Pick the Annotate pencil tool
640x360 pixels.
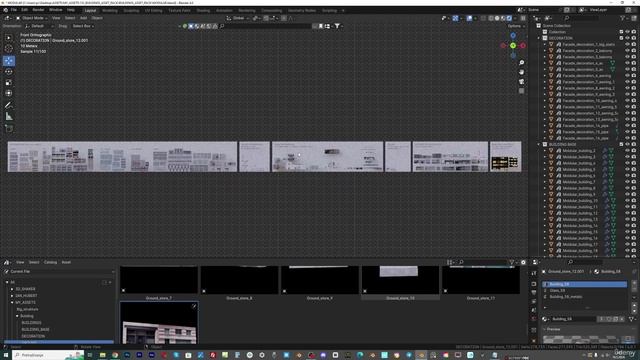click(x=9, y=105)
